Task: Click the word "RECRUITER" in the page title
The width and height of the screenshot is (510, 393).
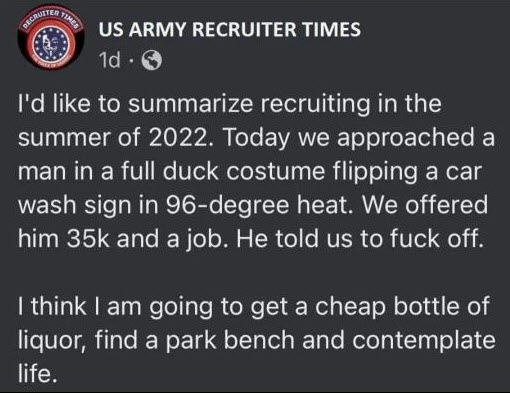Action: click(x=244, y=29)
